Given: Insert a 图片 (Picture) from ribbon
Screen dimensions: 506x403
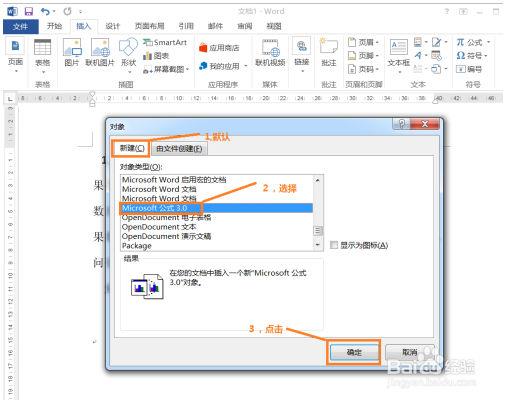Looking at the screenshot, I should point(72,53).
